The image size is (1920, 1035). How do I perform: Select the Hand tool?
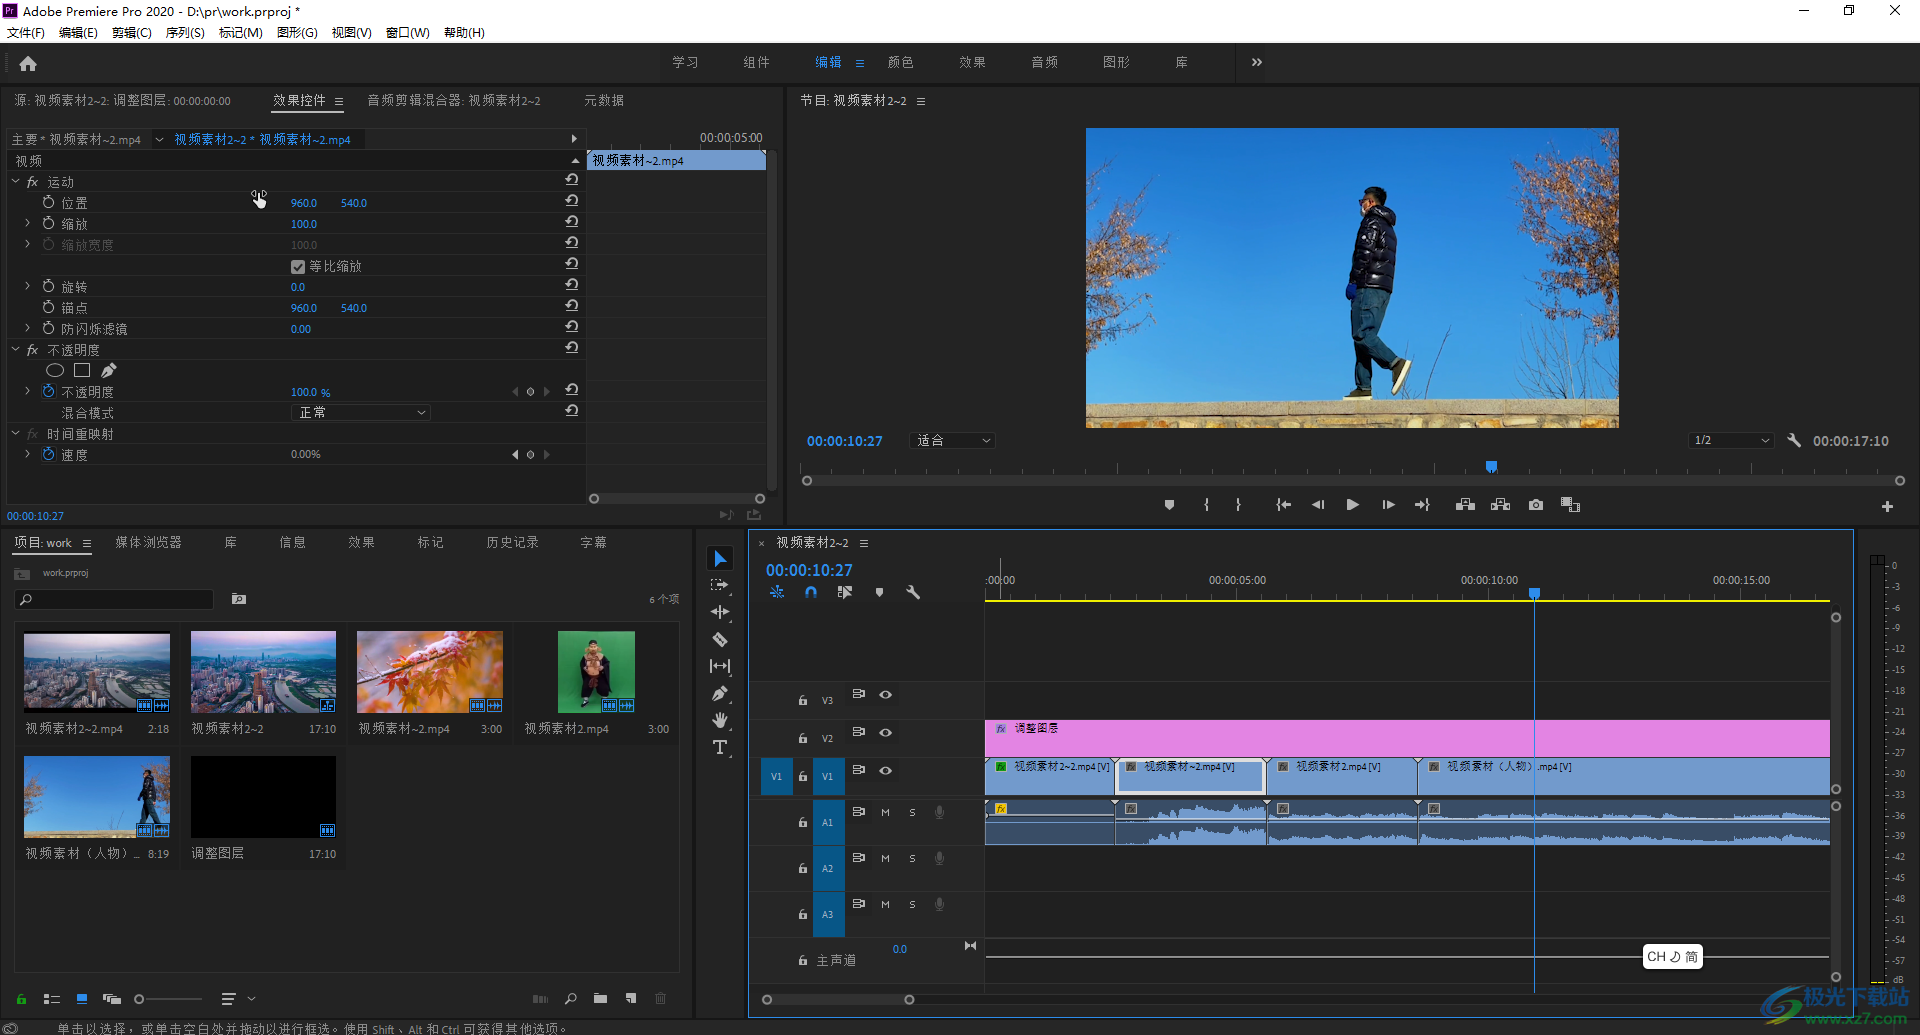[x=720, y=720]
